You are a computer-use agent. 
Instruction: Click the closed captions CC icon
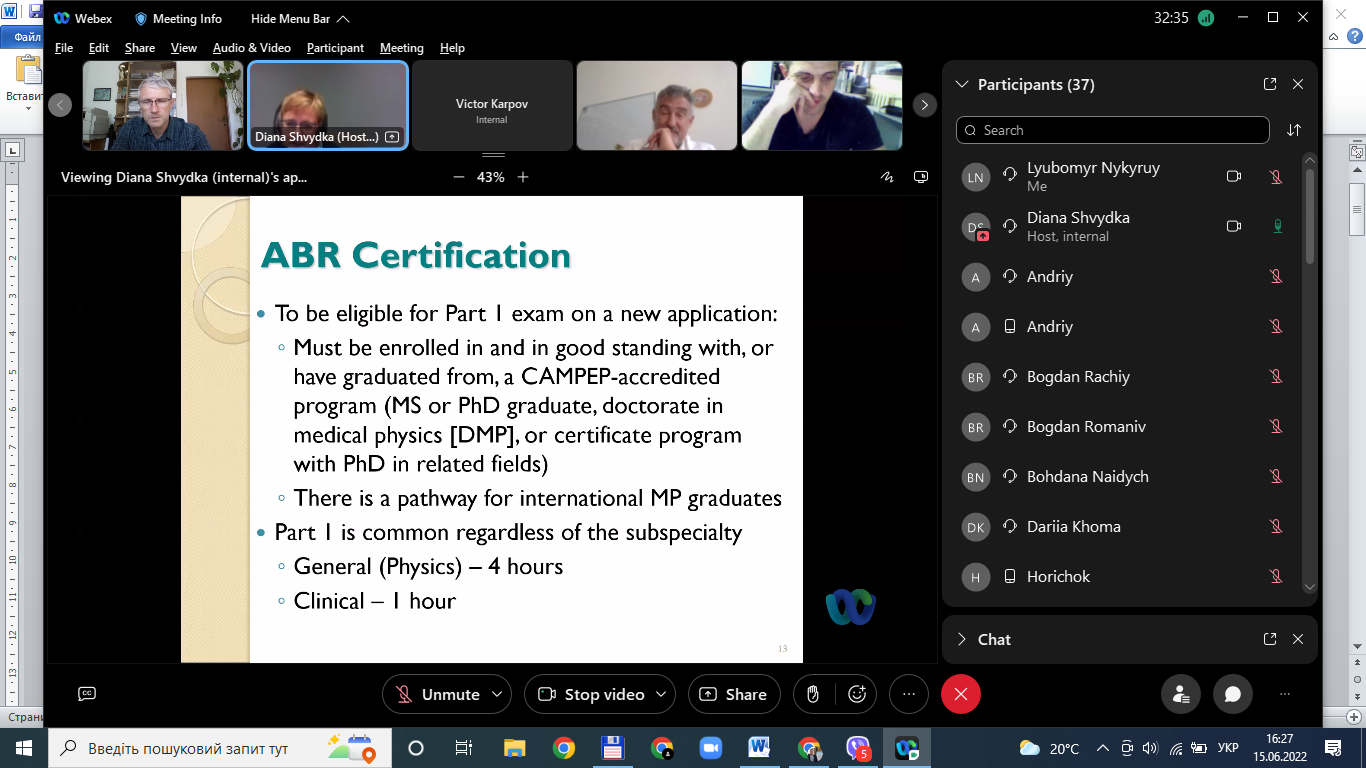[87, 694]
